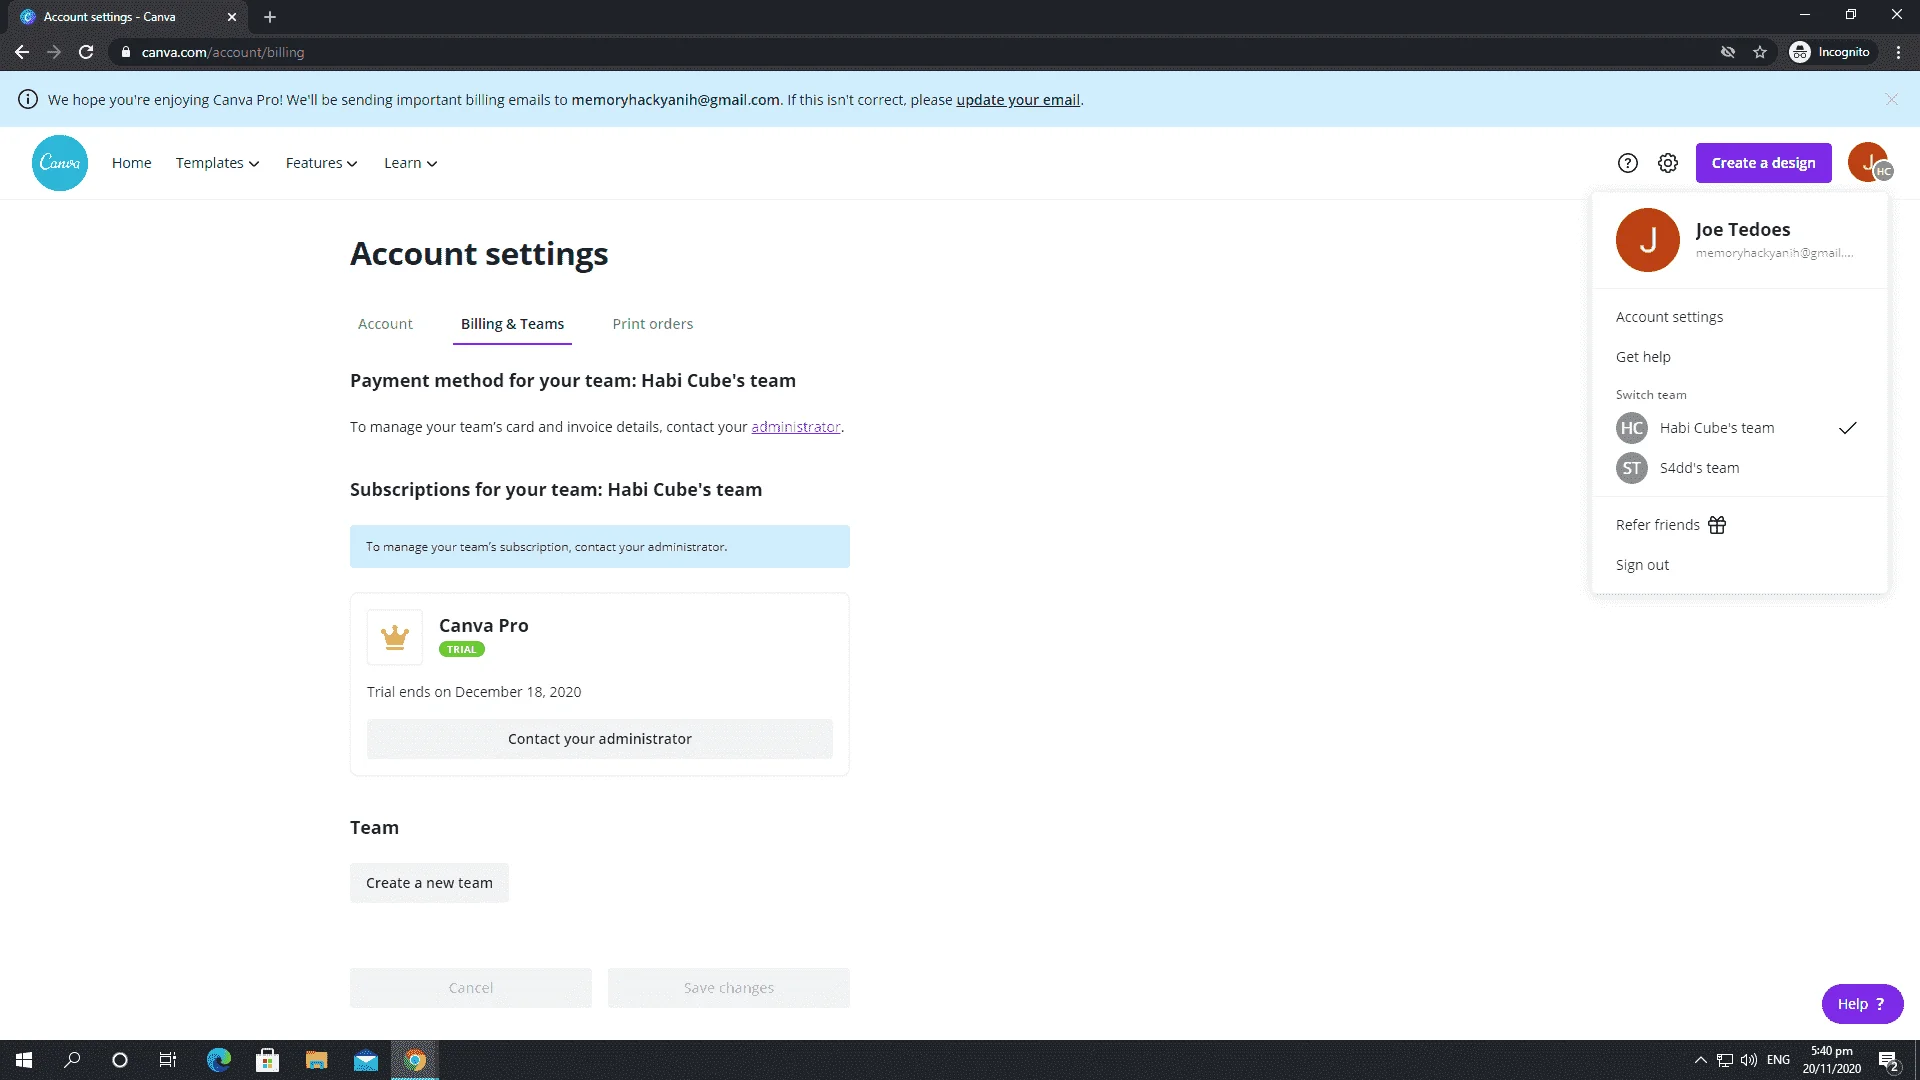The image size is (1920, 1080).
Task: Open the Windows Start menu
Action: coord(24,1060)
